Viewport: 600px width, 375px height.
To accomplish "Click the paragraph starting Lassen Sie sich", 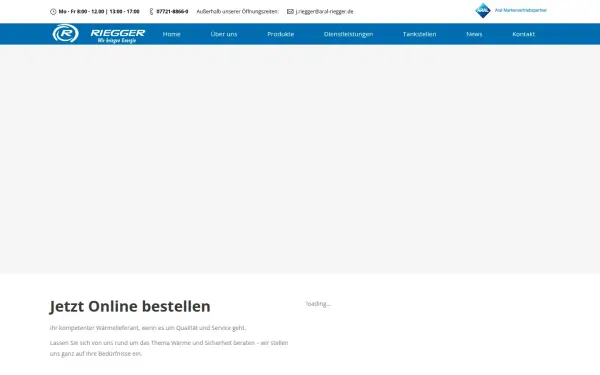I will [169, 348].
